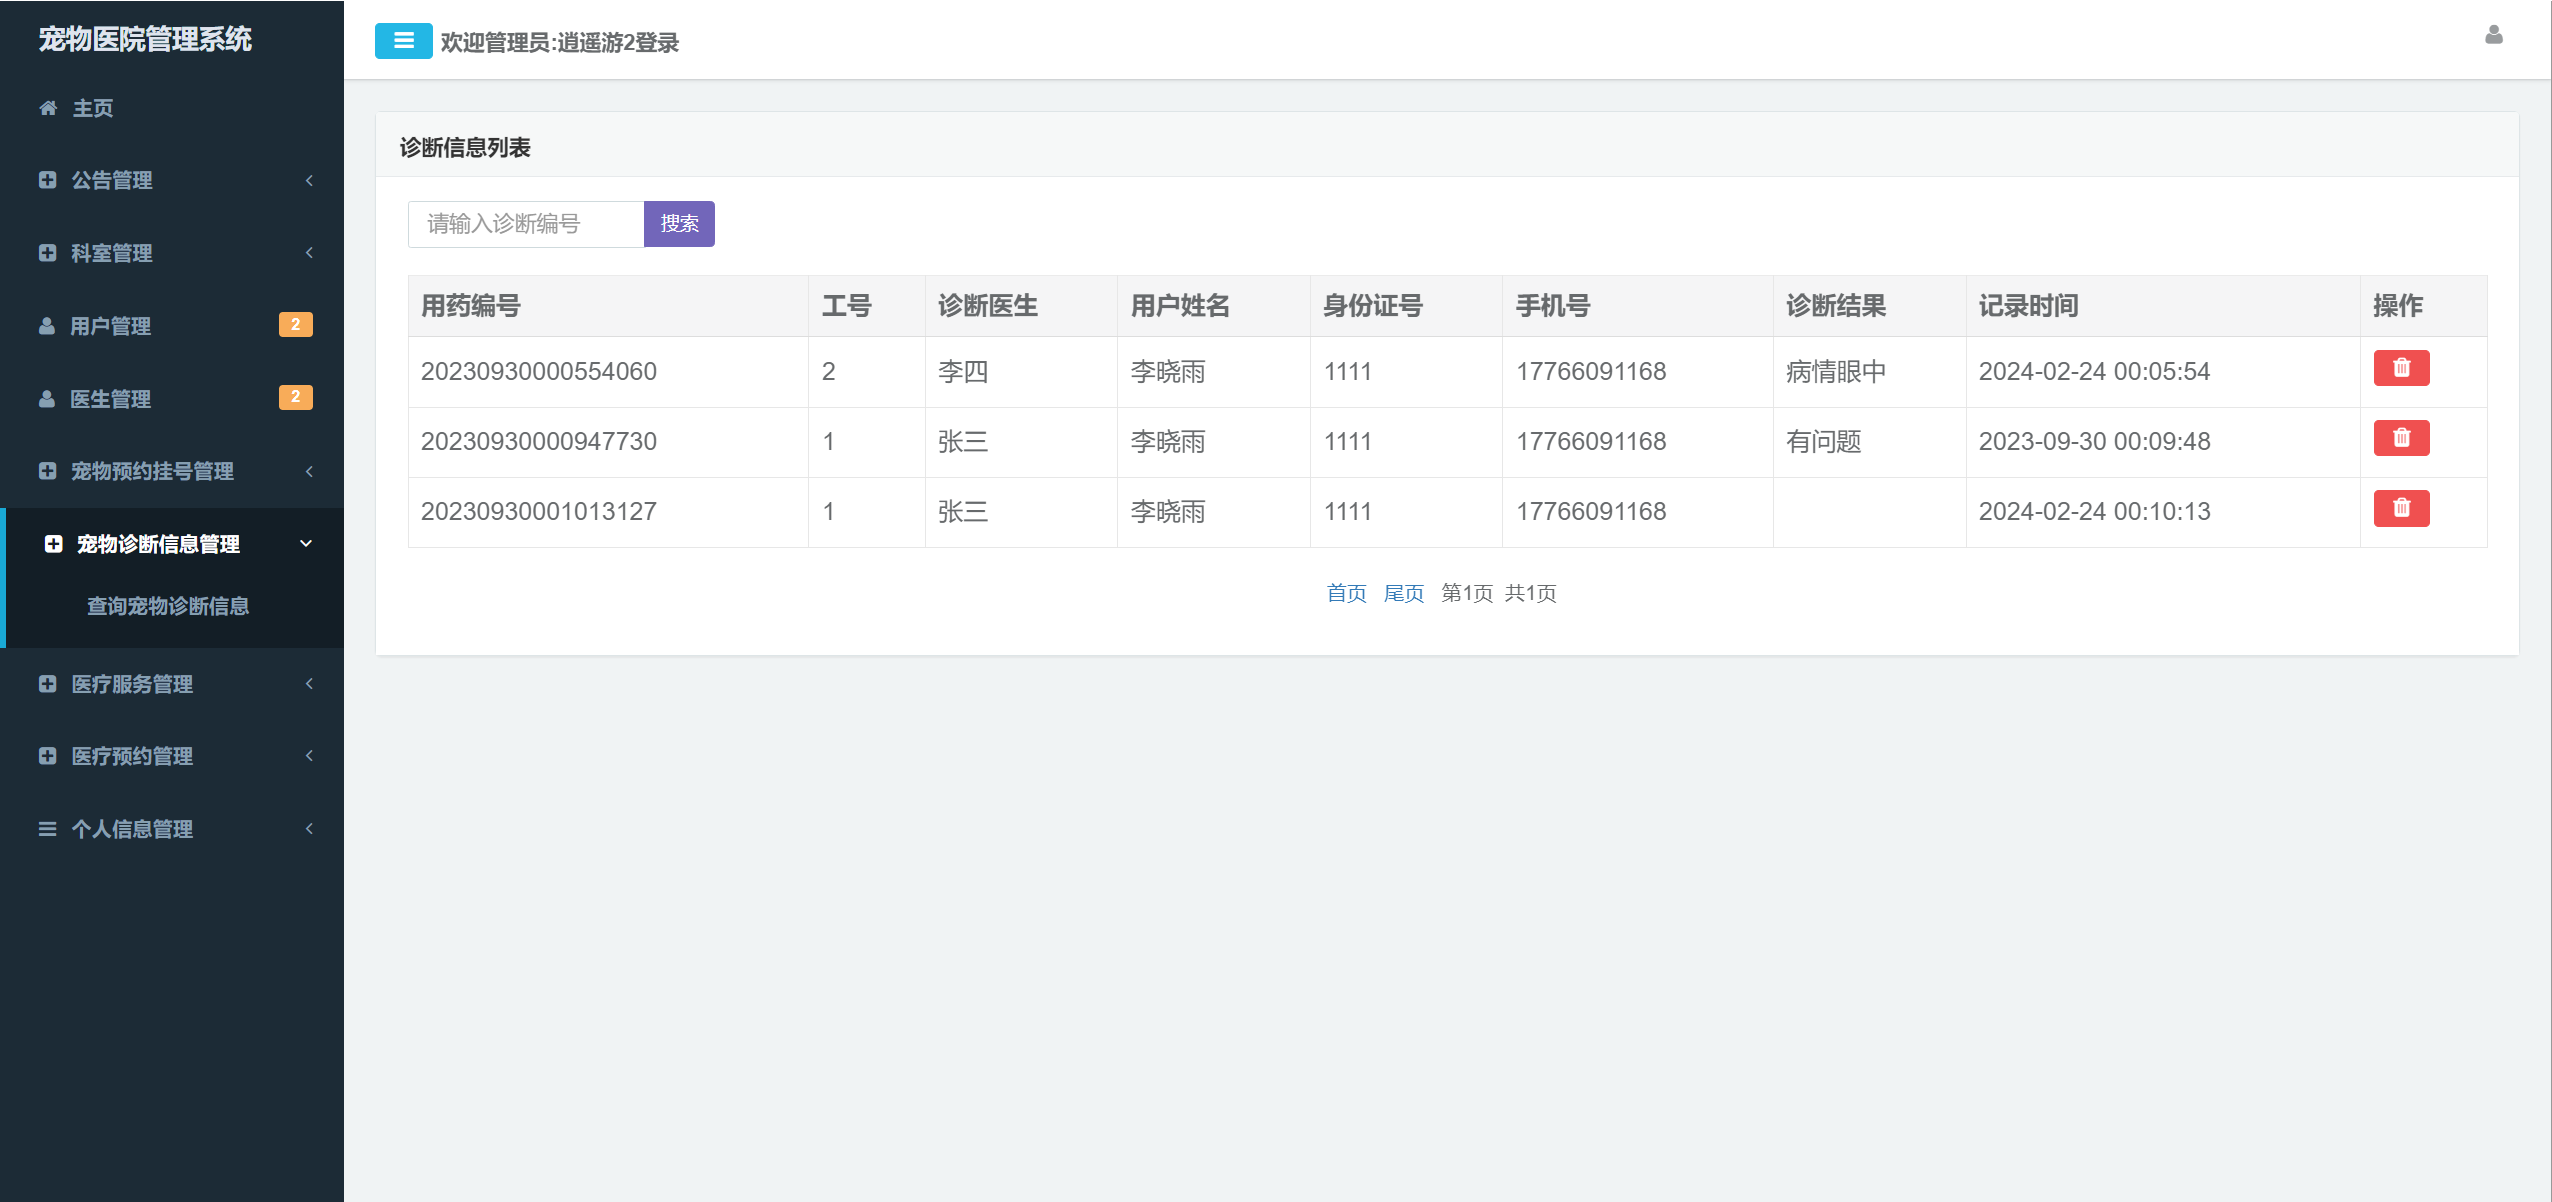Delete the diagnosis record numbered 20230930000554060
Viewport: 2552px width, 1202px height.
[2401, 368]
